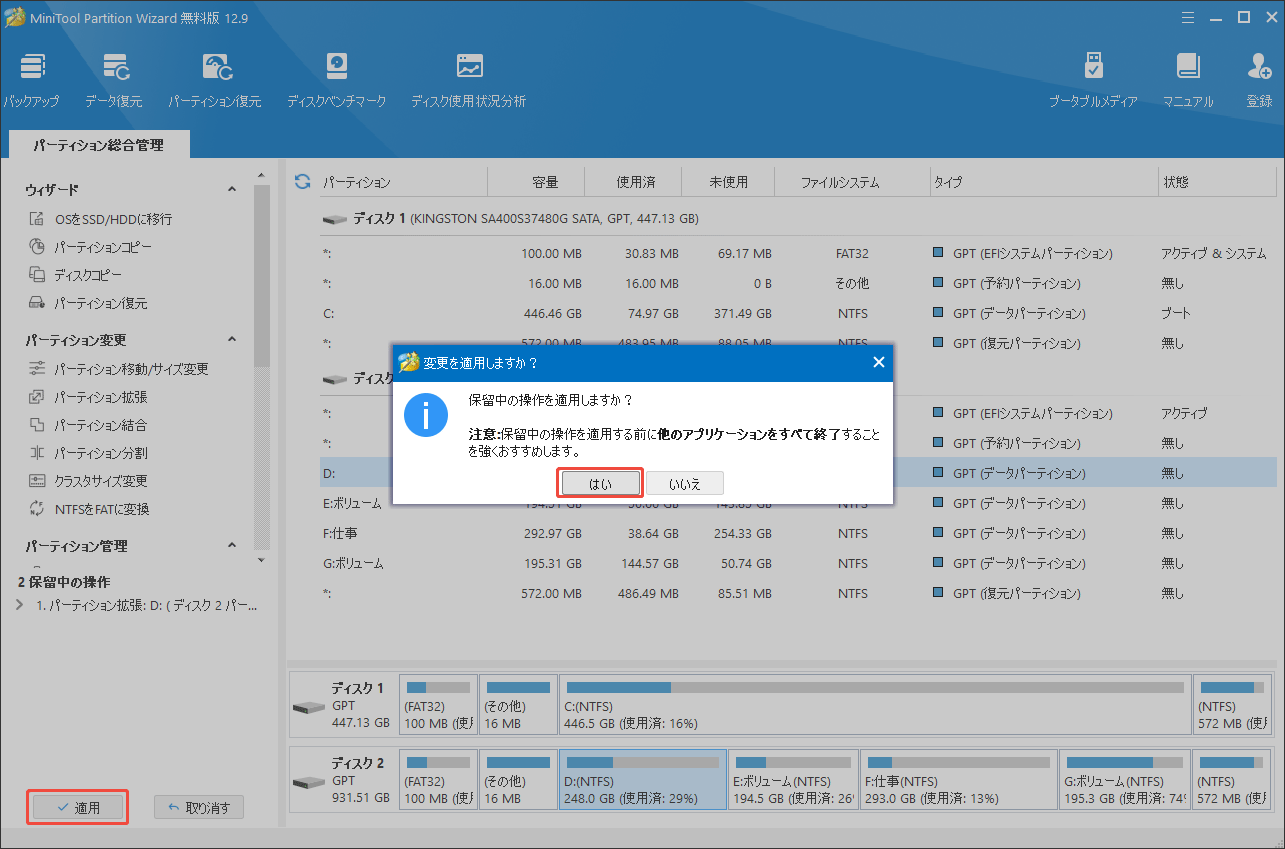This screenshot has width=1285, height=849.
Task: Click the hamburger menu icon in title bar
Action: coord(1187,17)
